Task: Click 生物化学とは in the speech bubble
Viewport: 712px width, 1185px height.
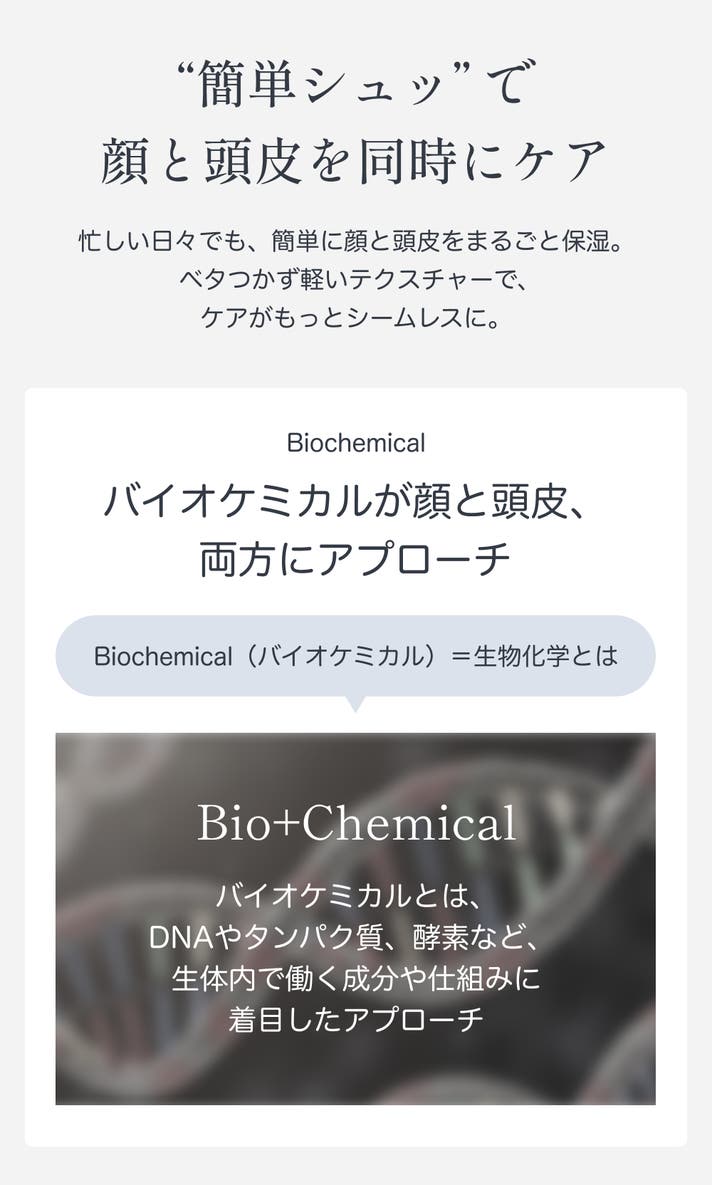Action: click(x=546, y=656)
